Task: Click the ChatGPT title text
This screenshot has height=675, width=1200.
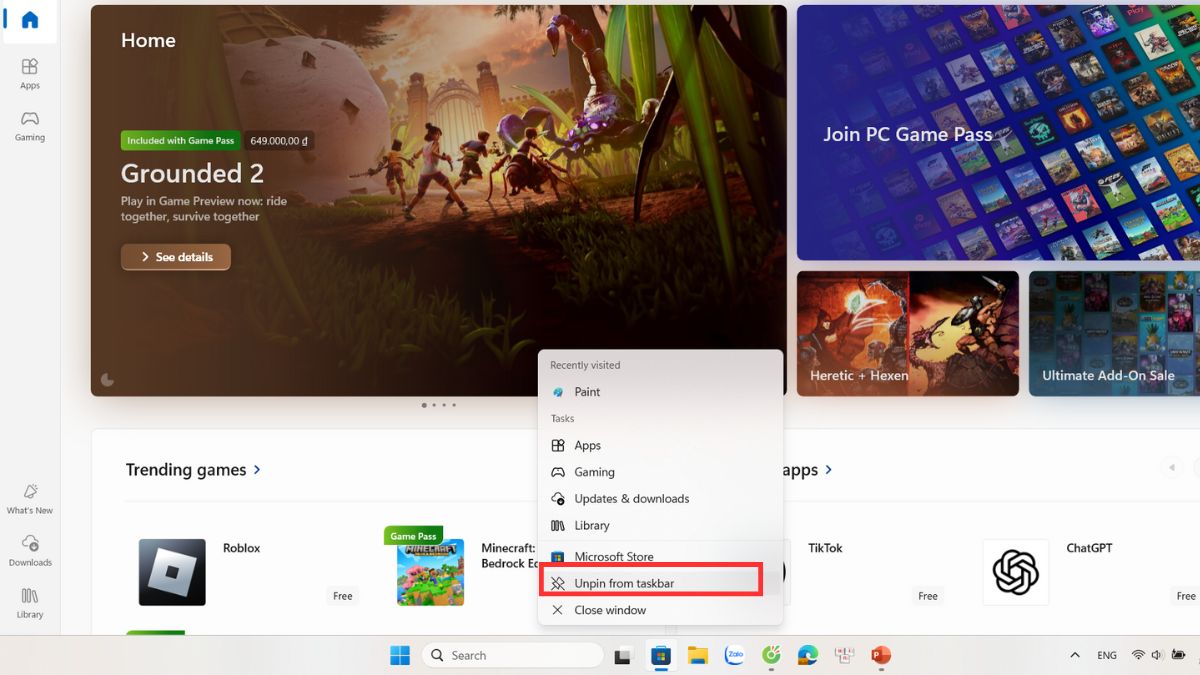Action: click(1089, 548)
